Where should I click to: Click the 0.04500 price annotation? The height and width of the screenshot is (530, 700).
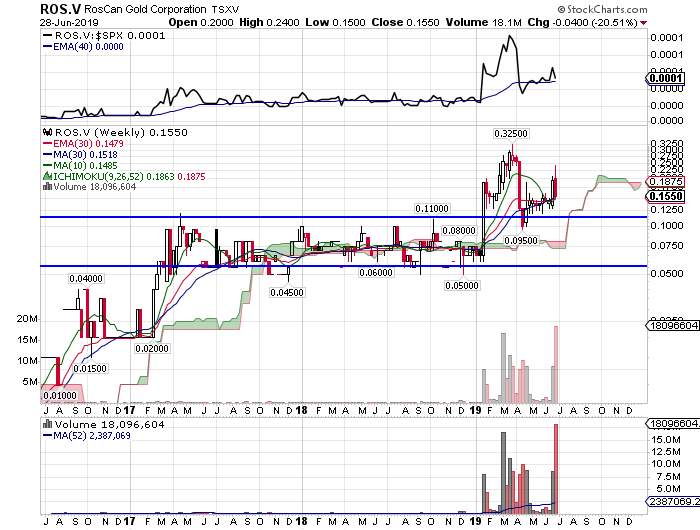(287, 292)
